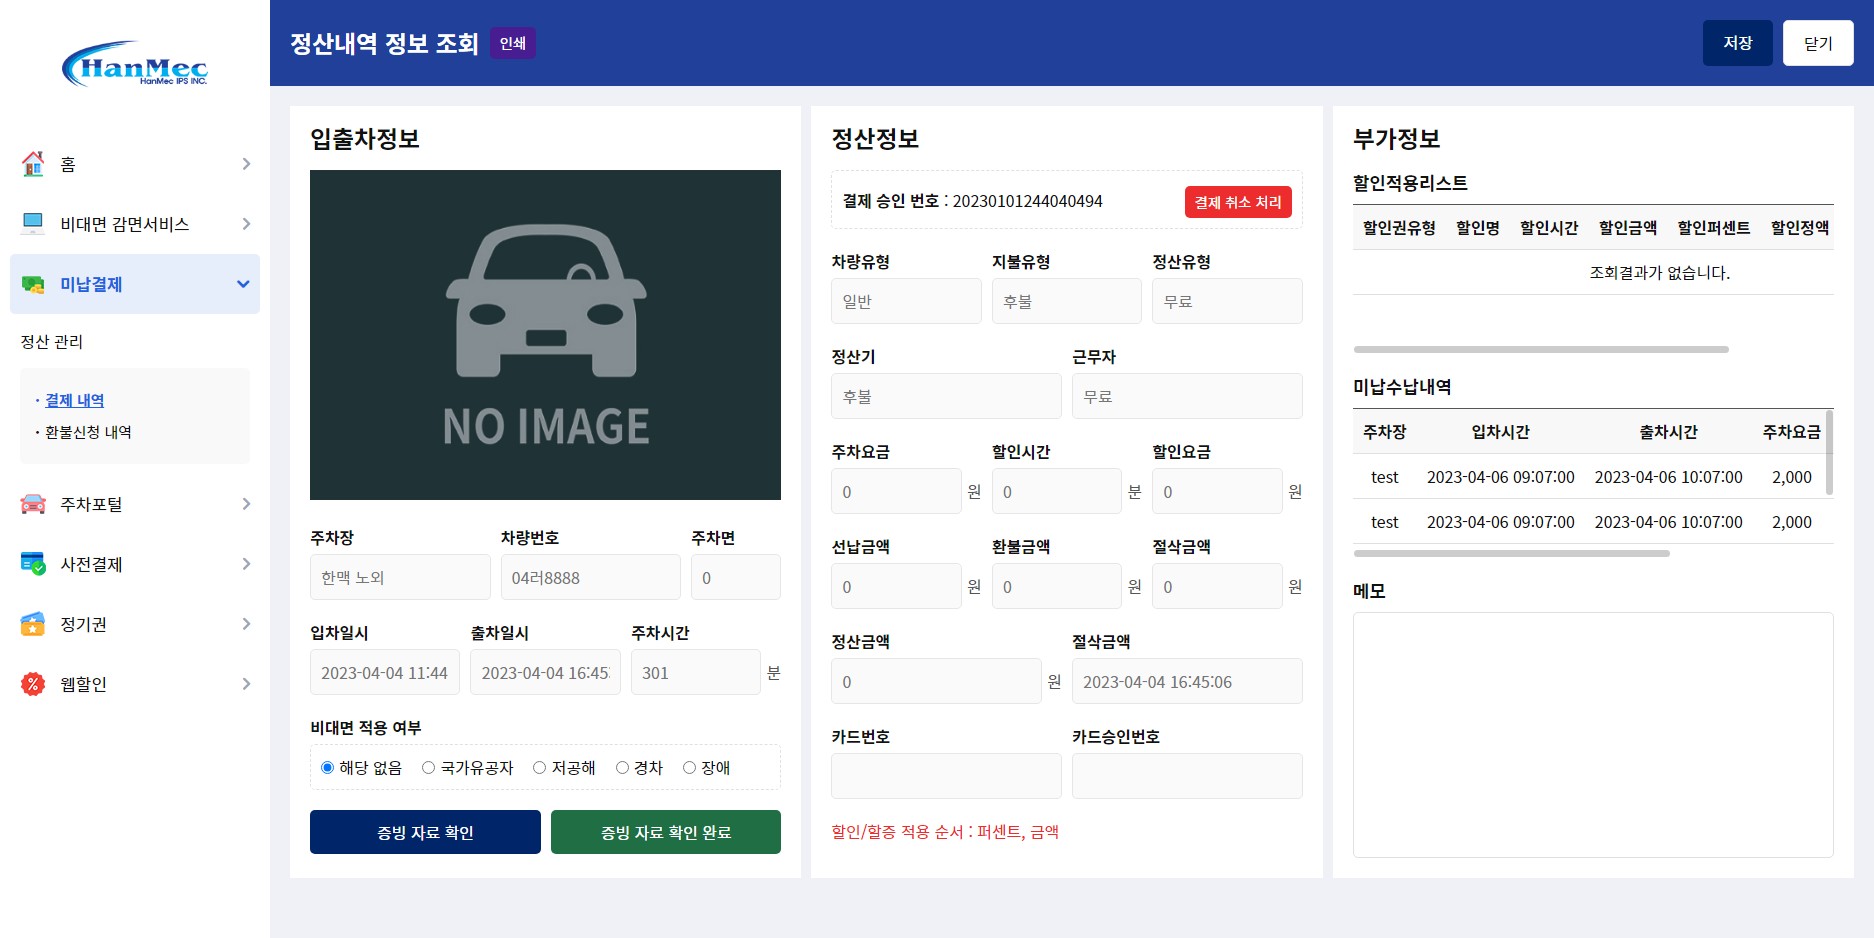Click the 결제 취소 처리 button
The width and height of the screenshot is (1874, 938).
tap(1237, 201)
